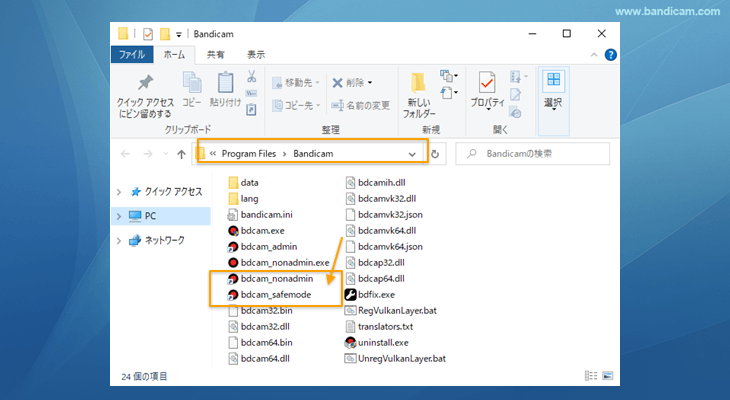Select the bdcam_nonadmin shortcut

tap(271, 278)
